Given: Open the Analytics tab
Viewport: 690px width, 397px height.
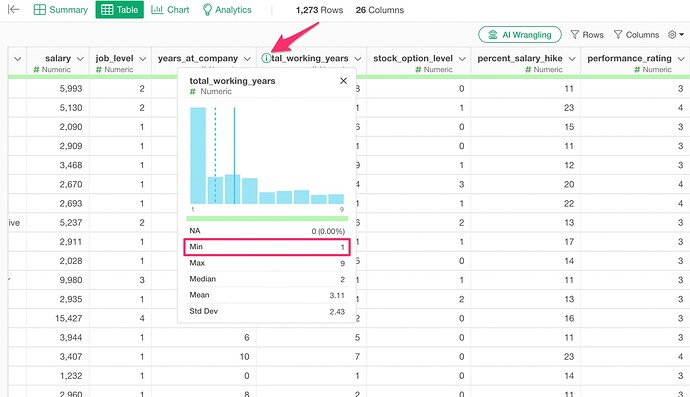Looking at the screenshot, I should coord(227,10).
